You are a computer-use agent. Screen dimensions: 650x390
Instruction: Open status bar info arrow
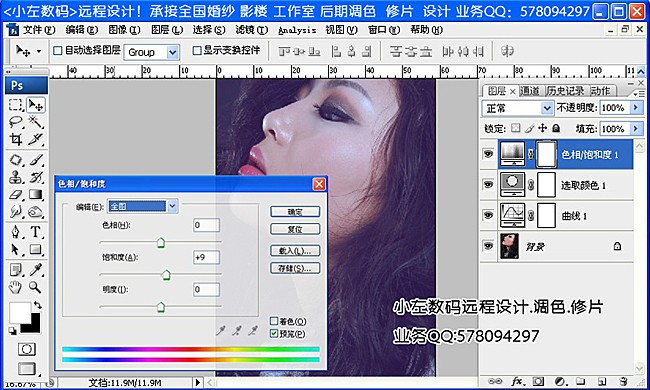(198, 382)
